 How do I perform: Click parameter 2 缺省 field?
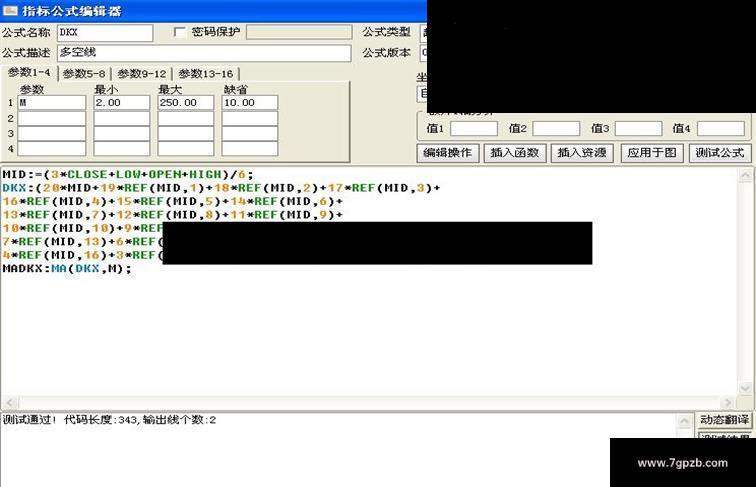click(250, 118)
